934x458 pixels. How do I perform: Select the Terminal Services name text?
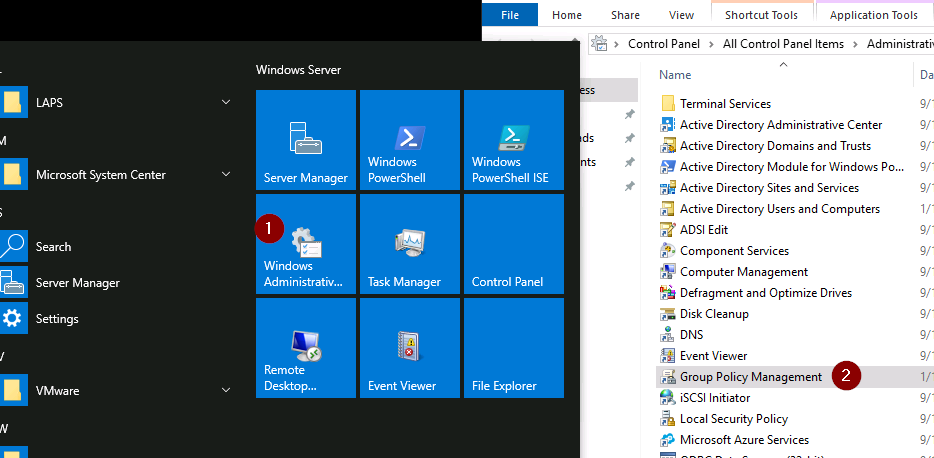[x=726, y=104]
